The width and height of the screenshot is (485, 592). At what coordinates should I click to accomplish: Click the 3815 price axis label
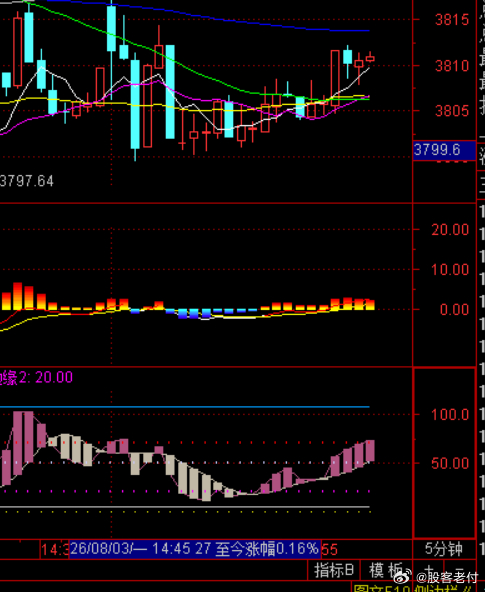(452, 20)
